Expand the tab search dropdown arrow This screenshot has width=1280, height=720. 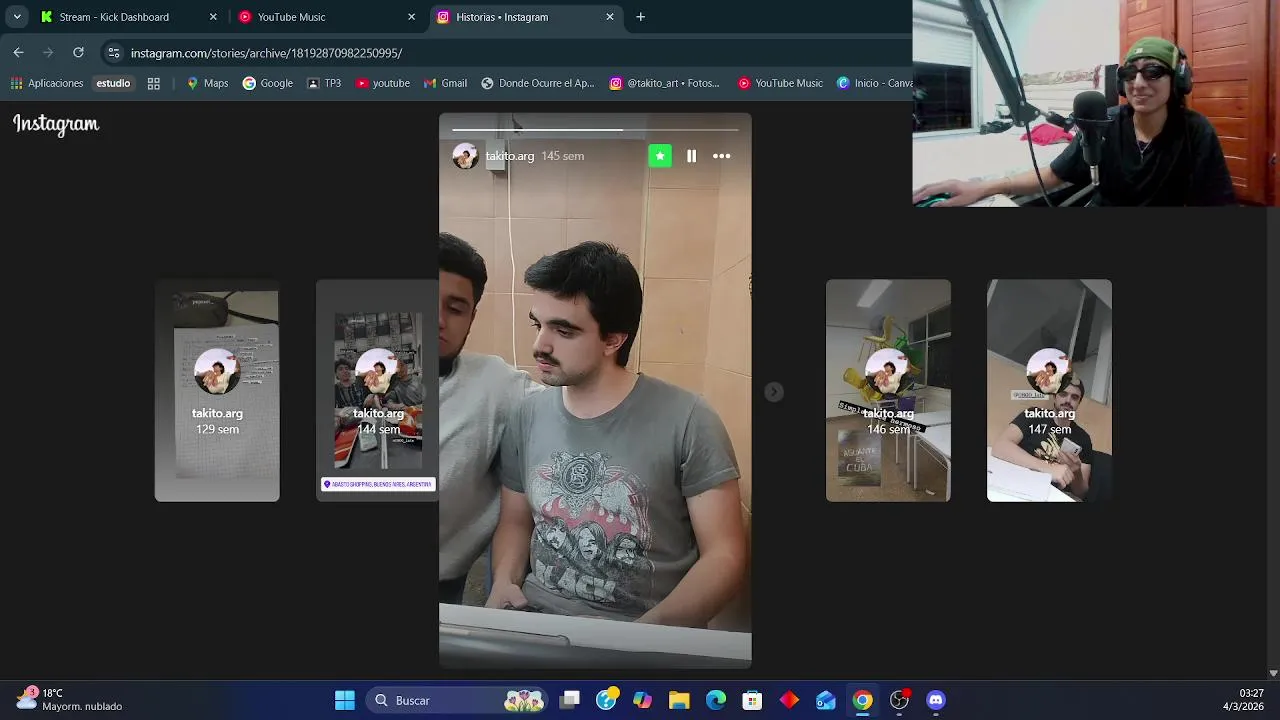[17, 17]
